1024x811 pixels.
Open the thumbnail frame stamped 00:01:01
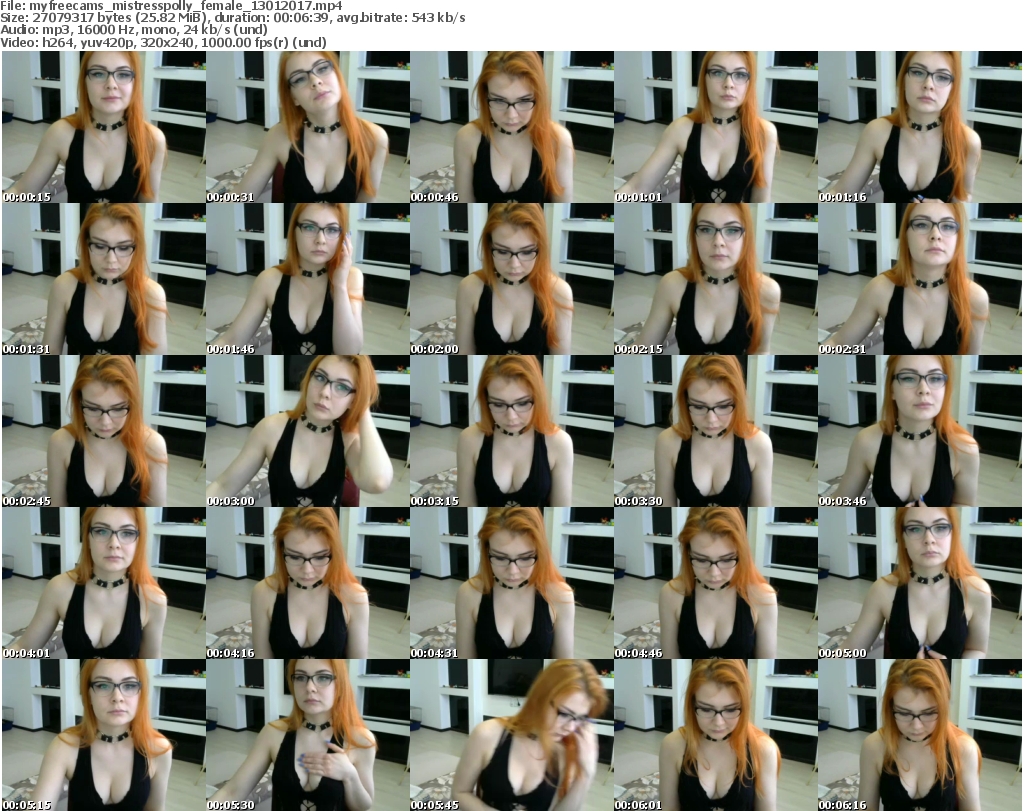716,127
